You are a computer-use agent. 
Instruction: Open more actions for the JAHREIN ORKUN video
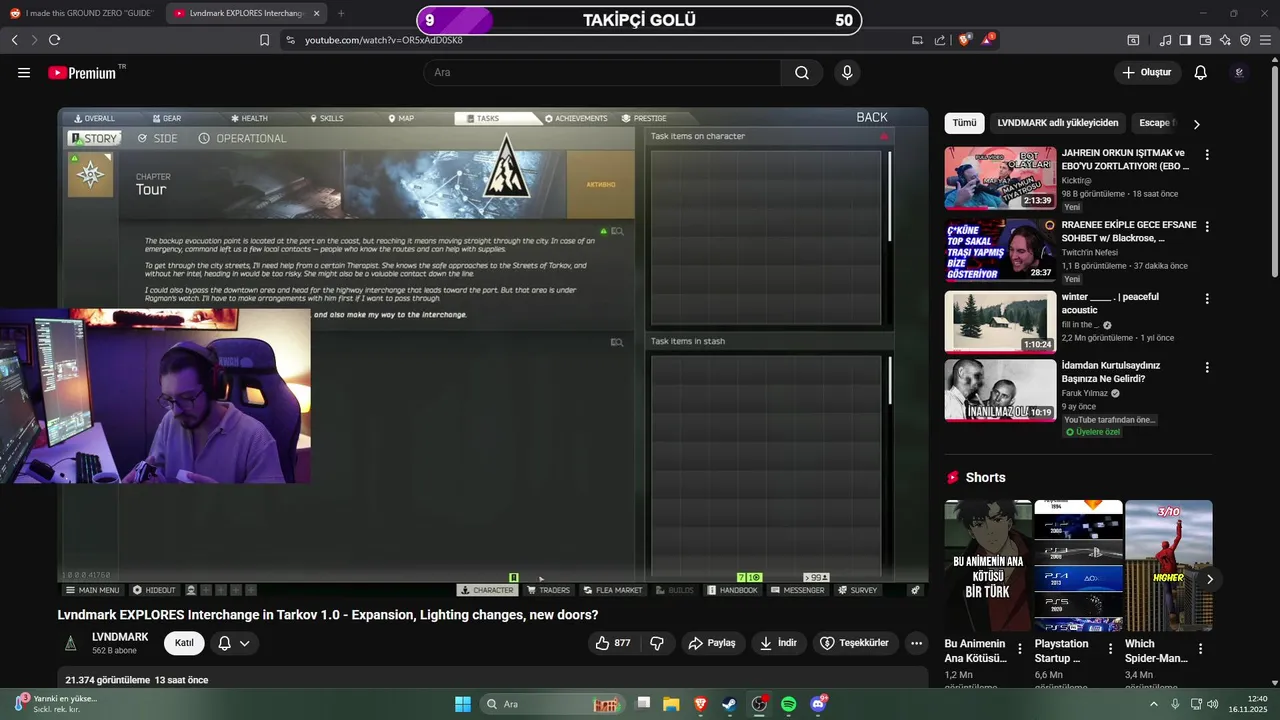click(1207, 155)
